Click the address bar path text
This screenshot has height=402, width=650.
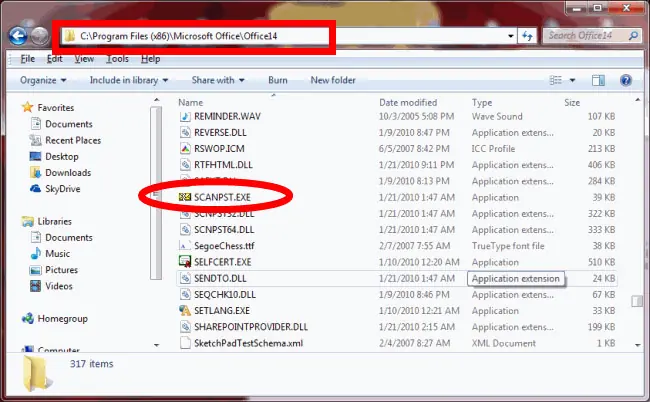point(179,36)
